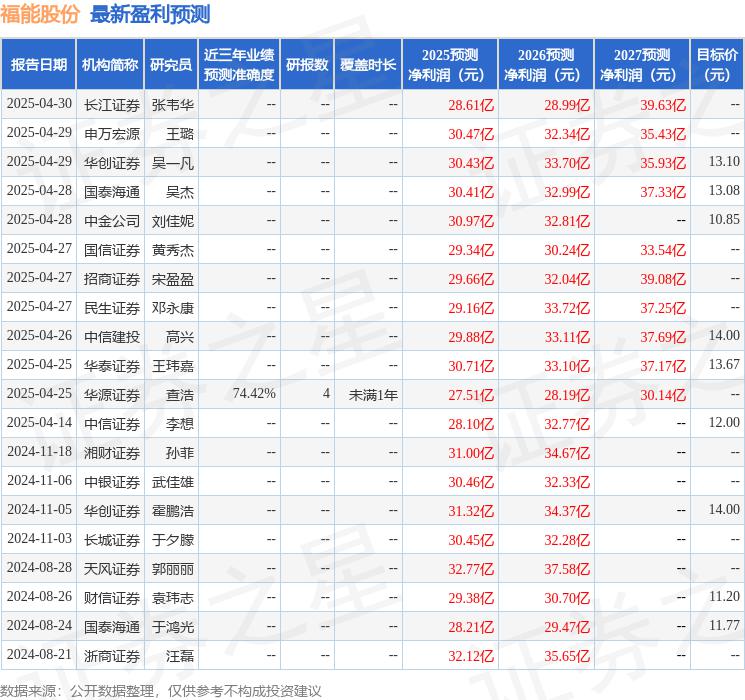Select the 目标价 column header
The image size is (745, 700).
pos(717,64)
